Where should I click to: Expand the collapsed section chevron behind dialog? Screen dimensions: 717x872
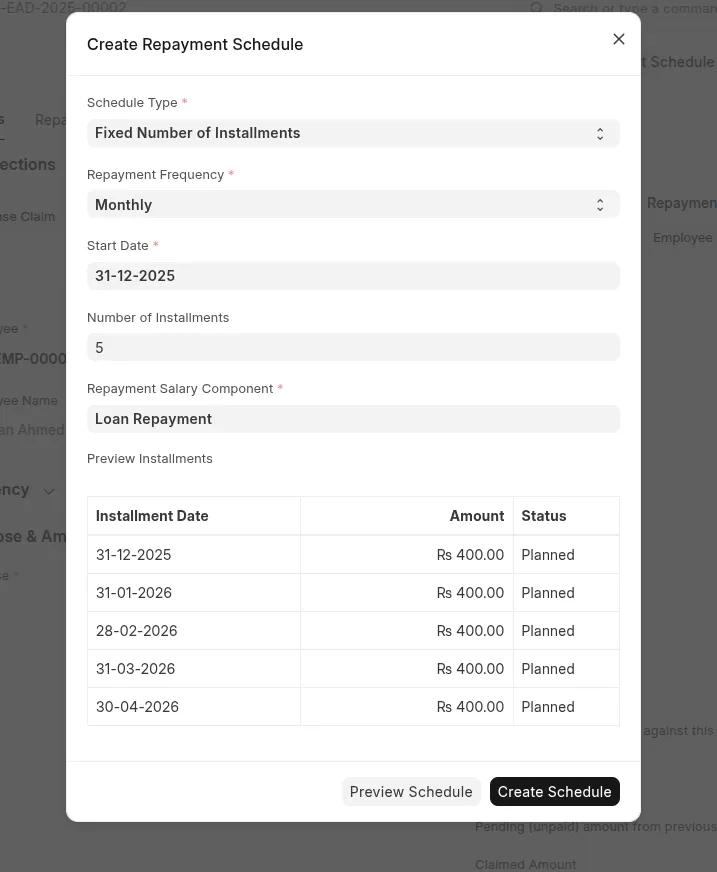click(49, 491)
